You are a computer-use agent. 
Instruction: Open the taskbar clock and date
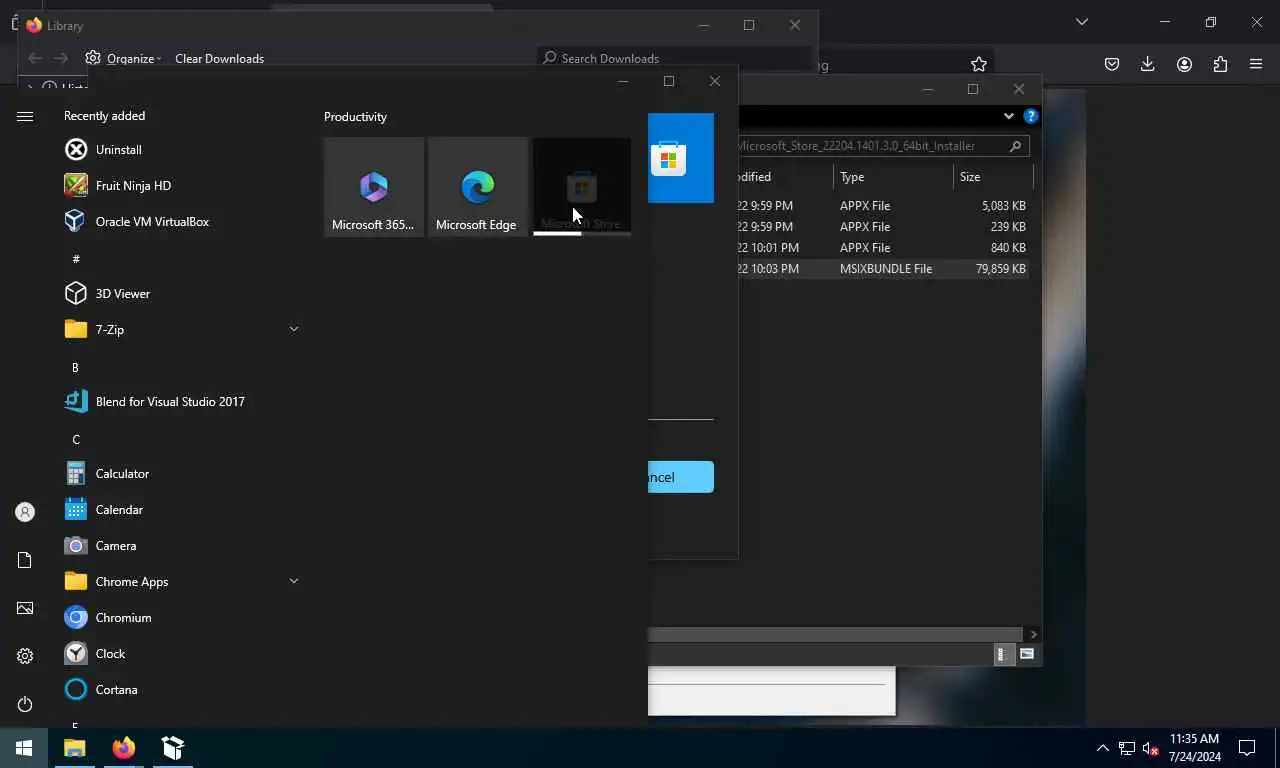pyautogui.click(x=1195, y=748)
